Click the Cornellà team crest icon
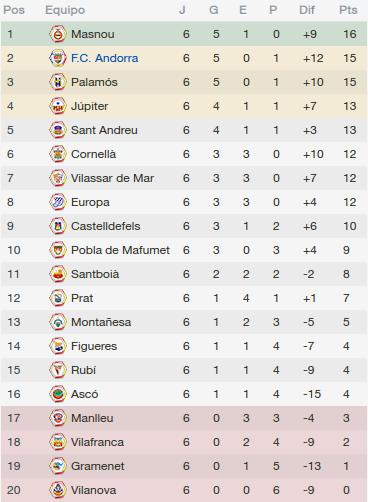 pos(58,154)
